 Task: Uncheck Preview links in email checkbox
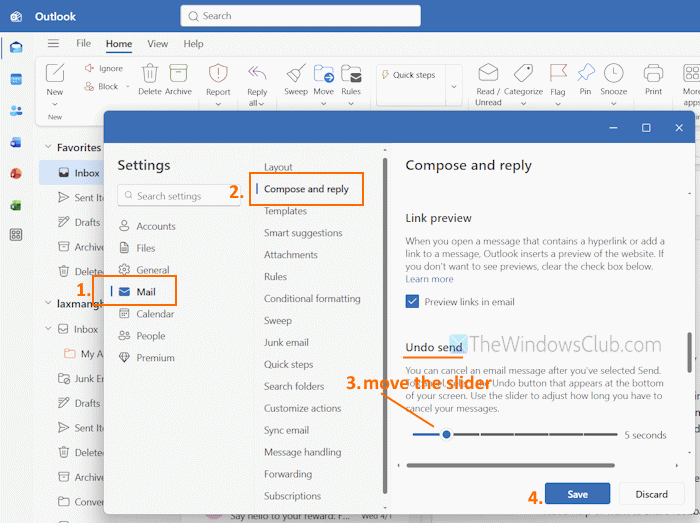coord(412,302)
